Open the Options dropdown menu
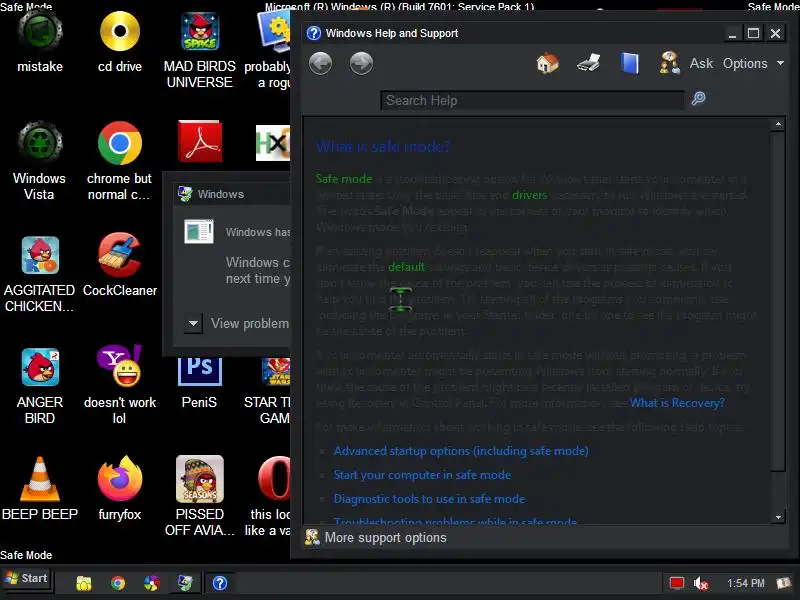800x600 pixels. point(753,63)
